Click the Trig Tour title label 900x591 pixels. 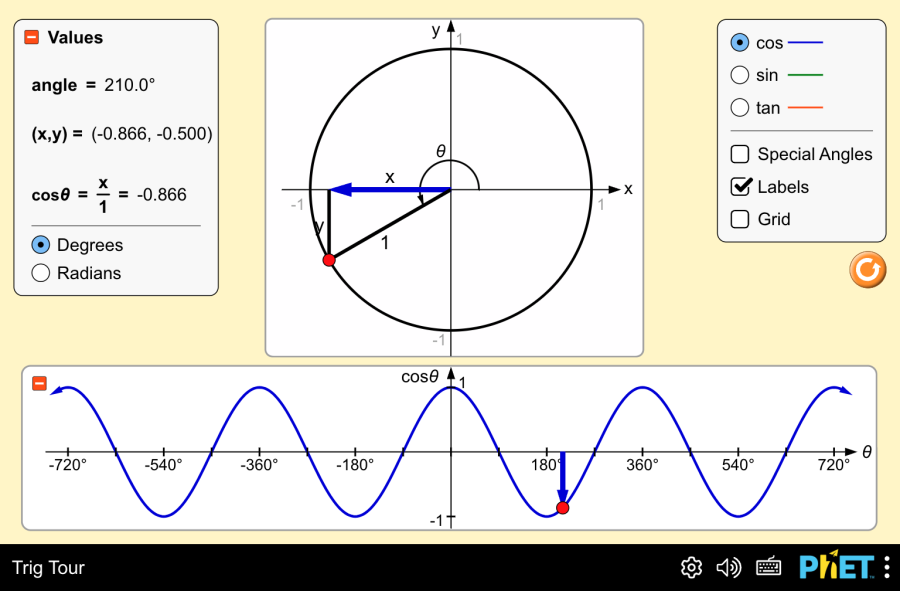[48, 567]
